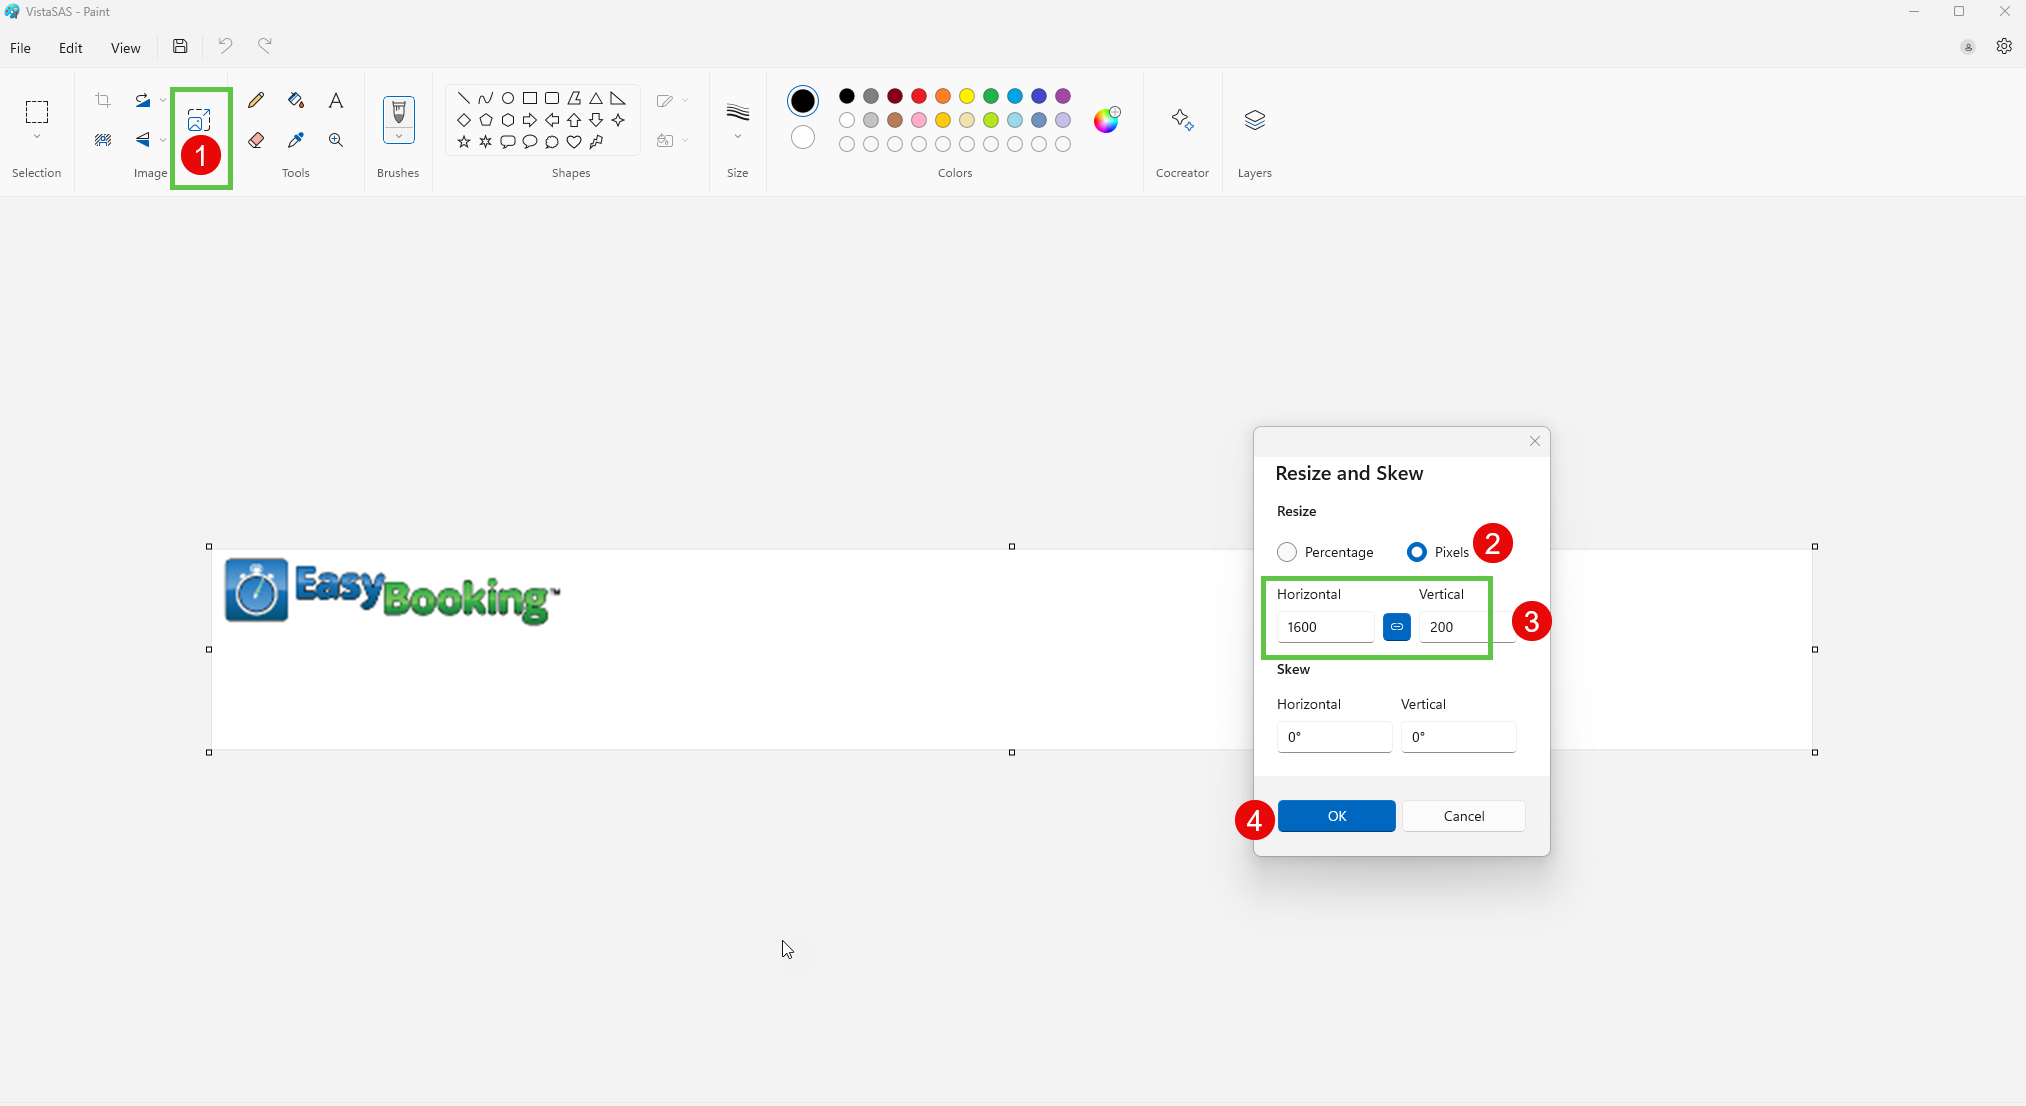Pick the Heart shape
2026x1106 pixels.
(574, 142)
